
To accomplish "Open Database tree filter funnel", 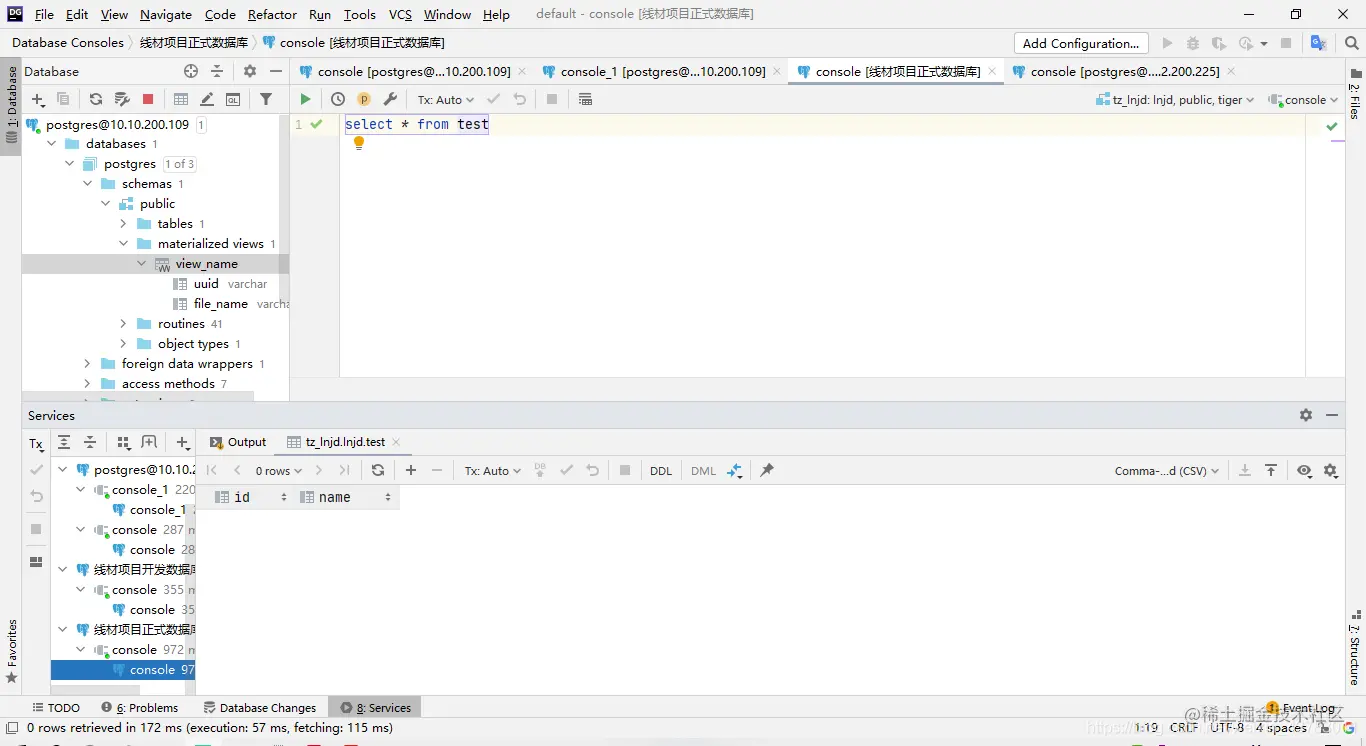I will (x=266, y=99).
